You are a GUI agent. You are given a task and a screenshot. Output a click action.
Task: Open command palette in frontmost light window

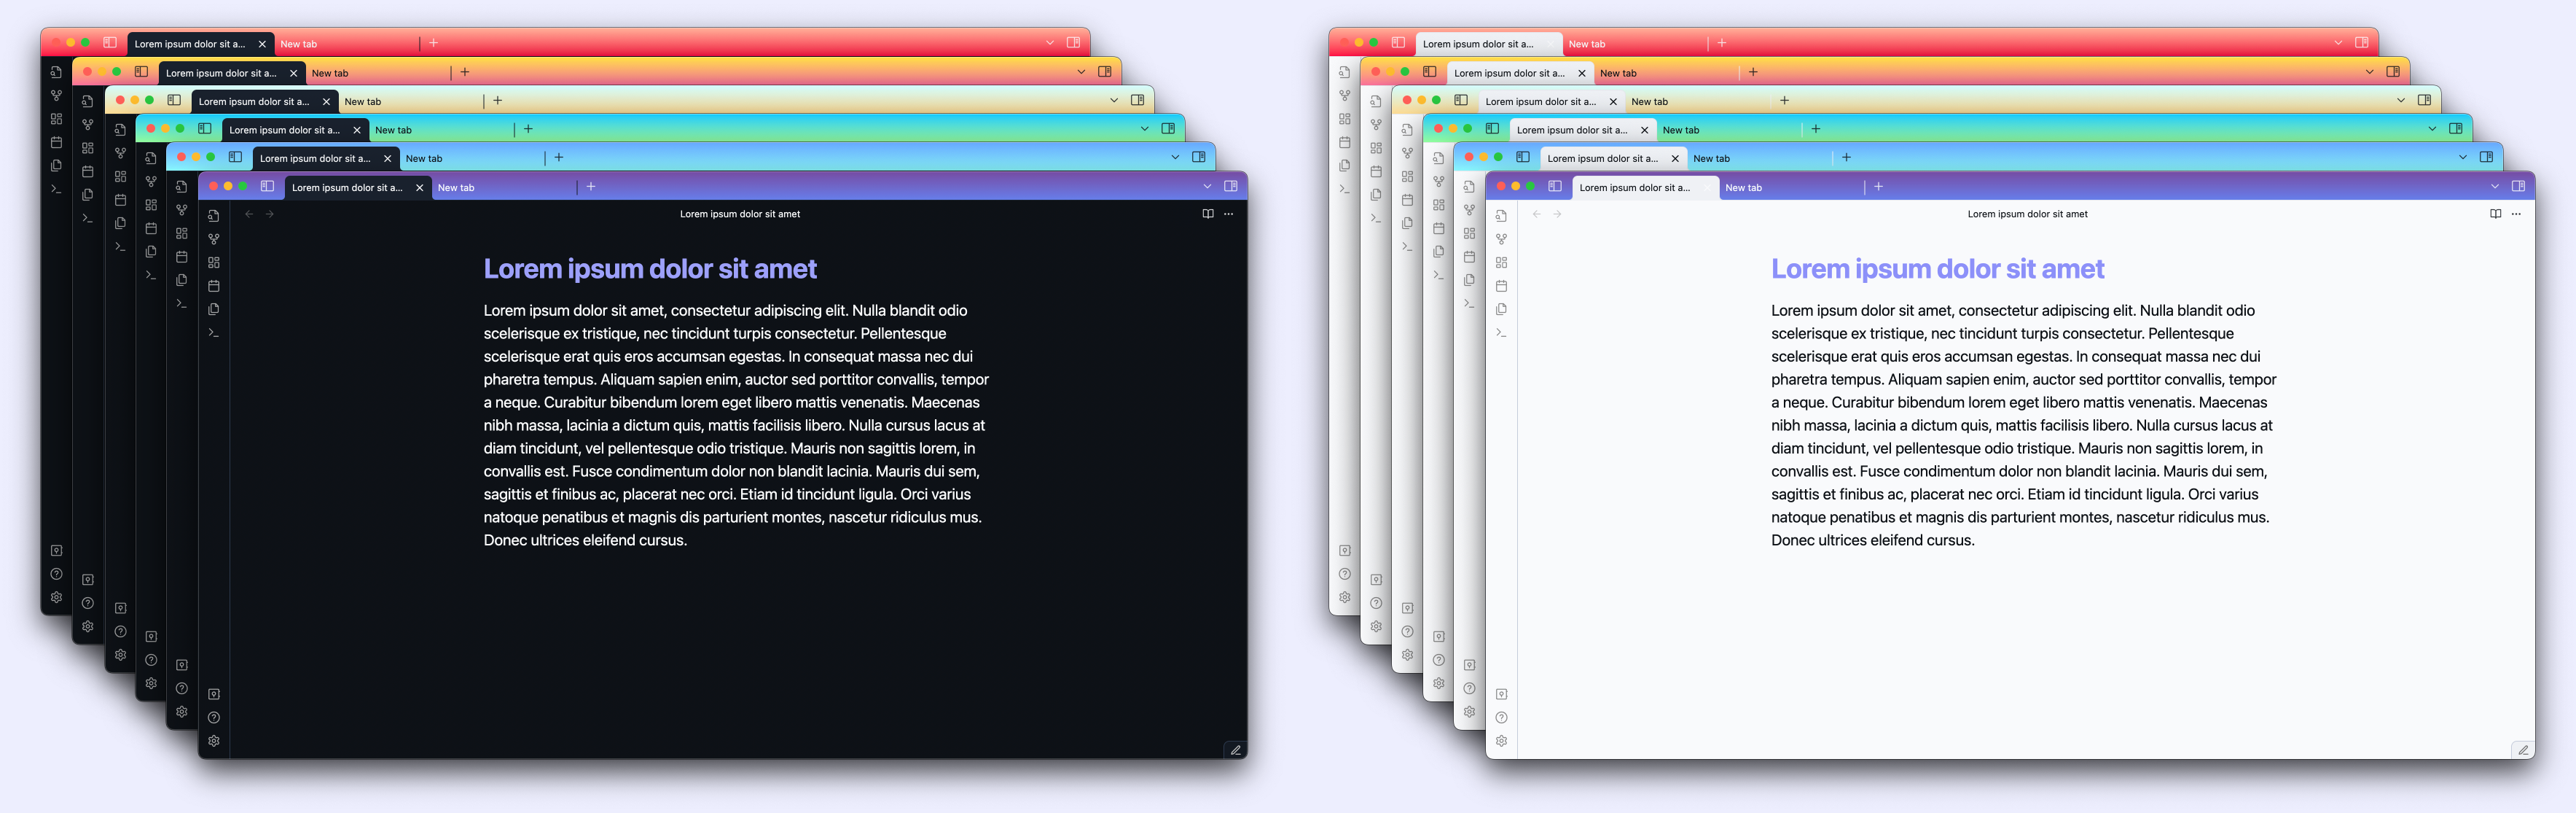[1501, 333]
